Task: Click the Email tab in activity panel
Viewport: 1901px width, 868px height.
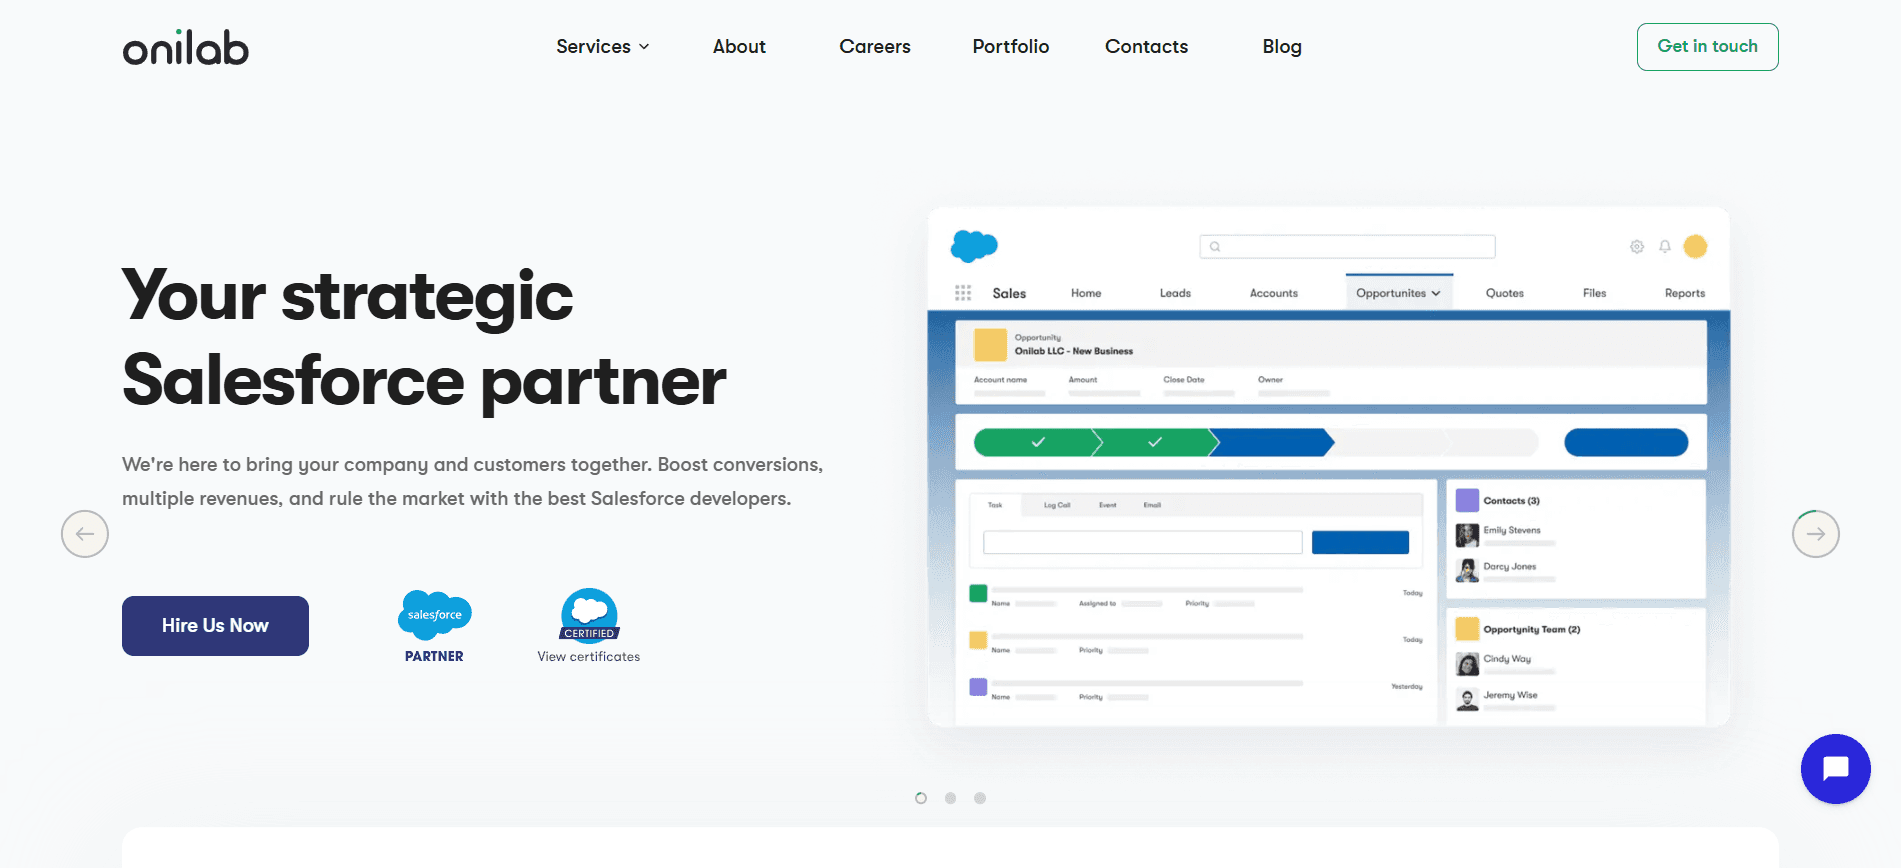Action: 1152,505
